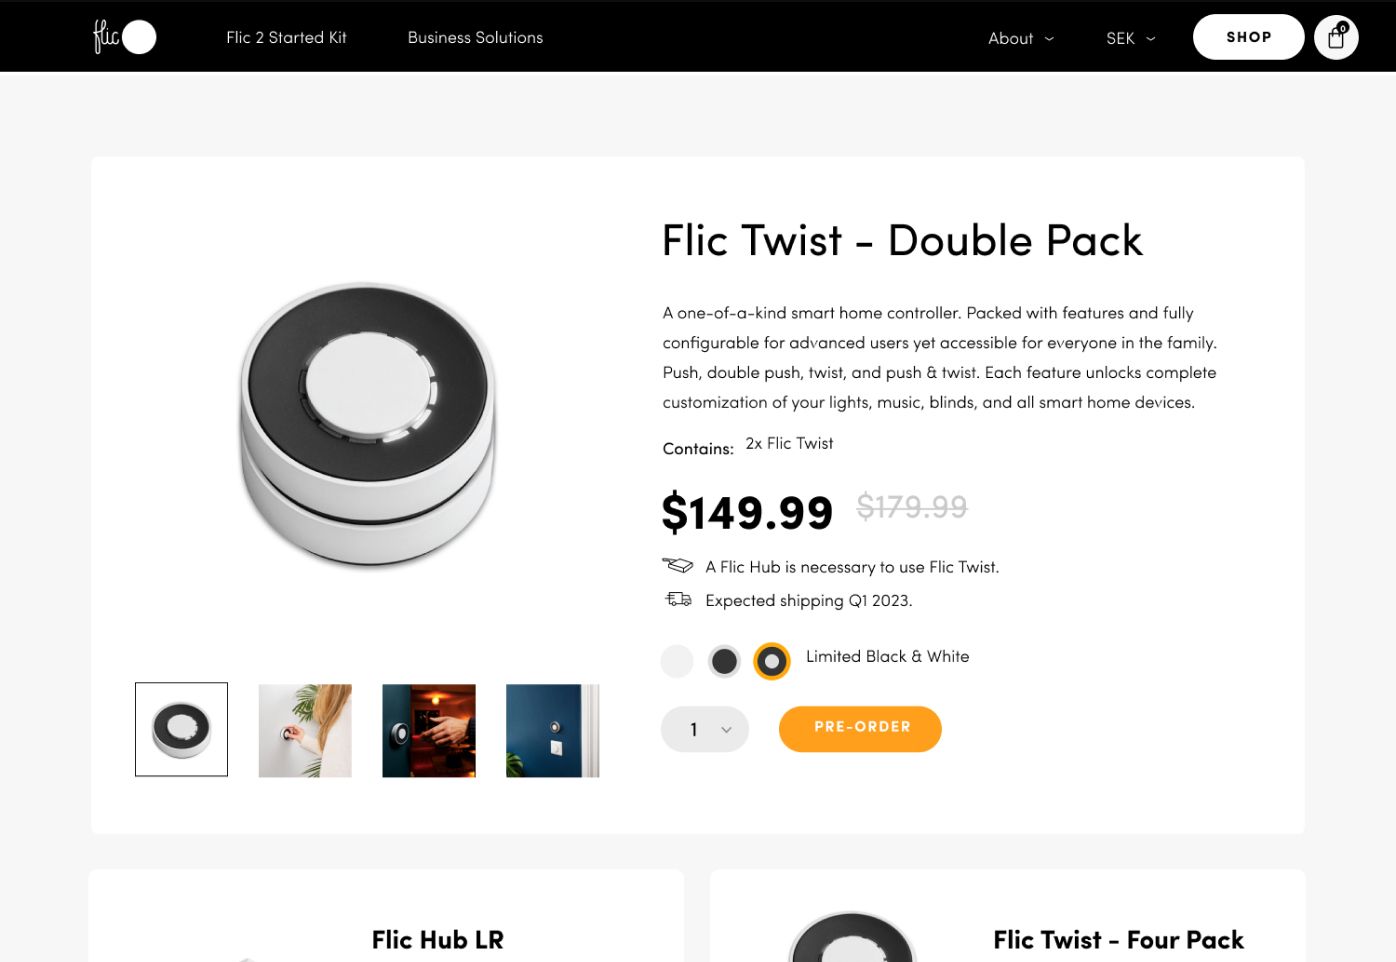Viewport: 1396px width, 962px height.
Task: Click the Flic Hub icon beside requirement note
Action: pos(678,566)
